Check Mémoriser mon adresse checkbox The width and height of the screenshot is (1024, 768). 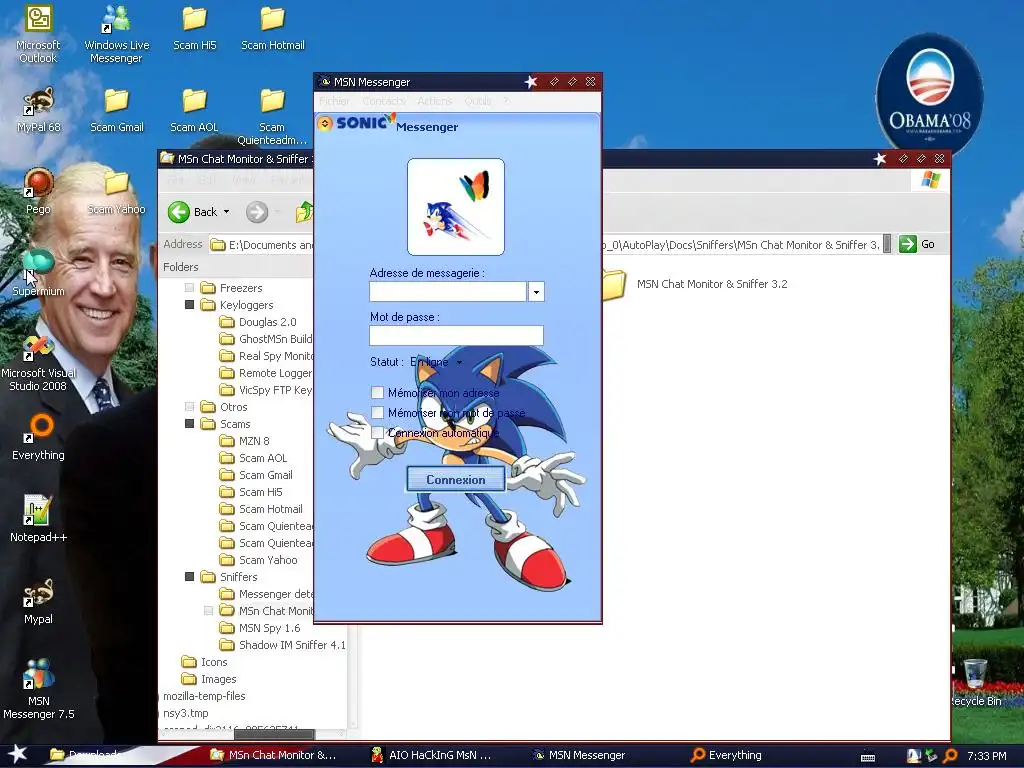[377, 392]
